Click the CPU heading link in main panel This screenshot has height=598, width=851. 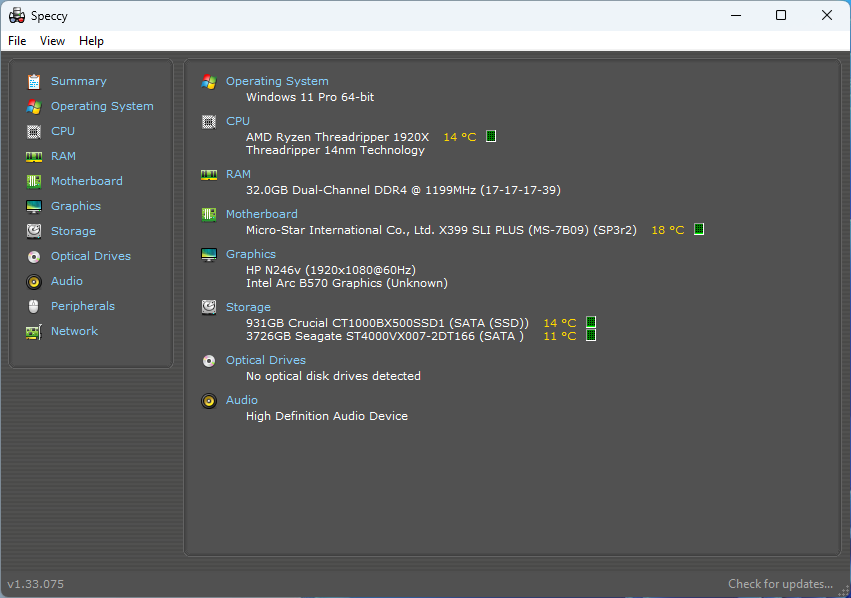click(x=238, y=121)
